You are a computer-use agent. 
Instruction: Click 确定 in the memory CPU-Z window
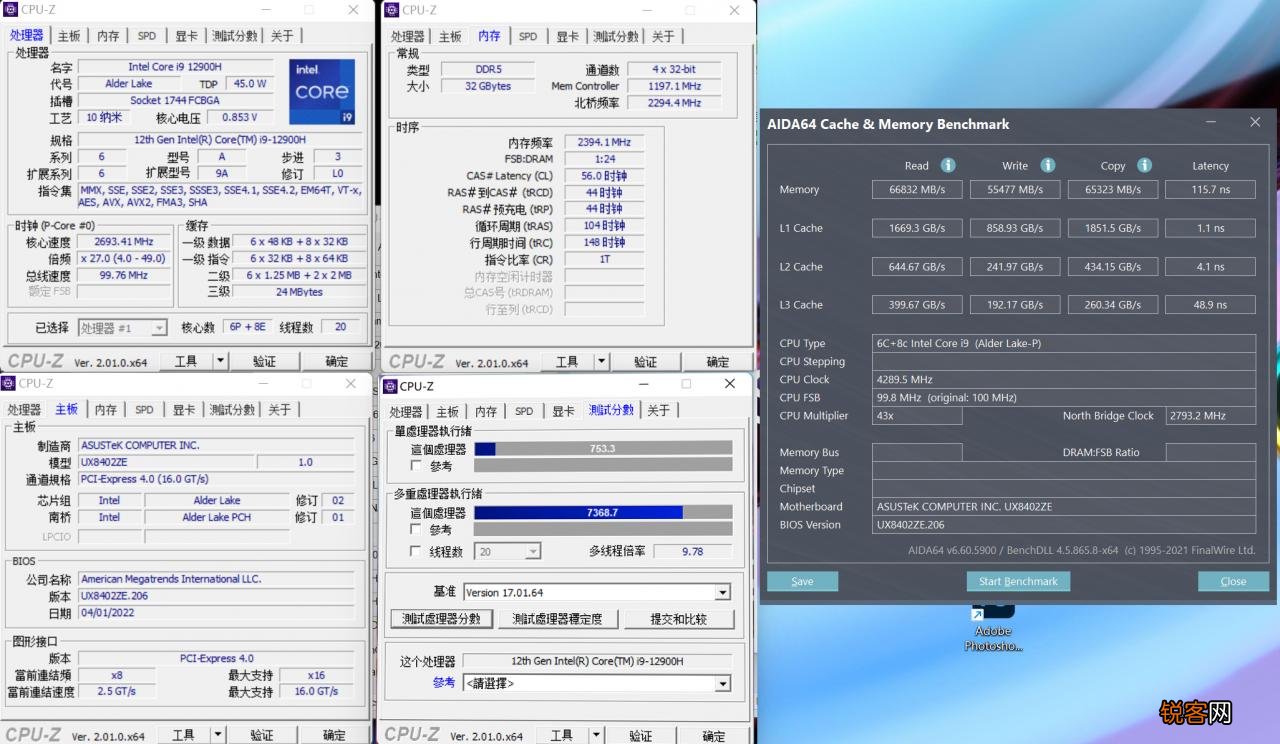[x=718, y=362]
